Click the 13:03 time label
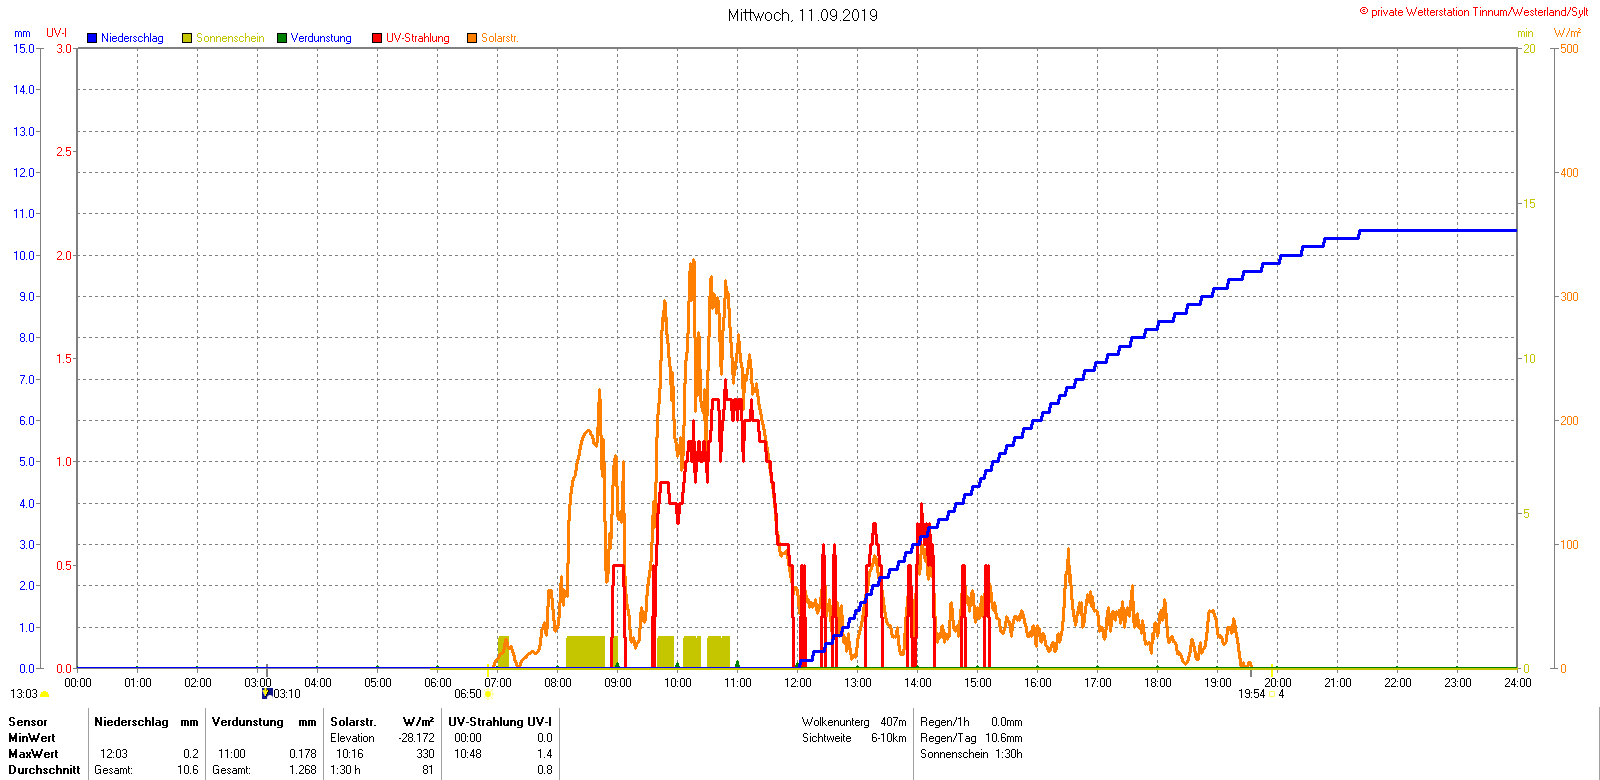1600x780 pixels. coord(24,694)
